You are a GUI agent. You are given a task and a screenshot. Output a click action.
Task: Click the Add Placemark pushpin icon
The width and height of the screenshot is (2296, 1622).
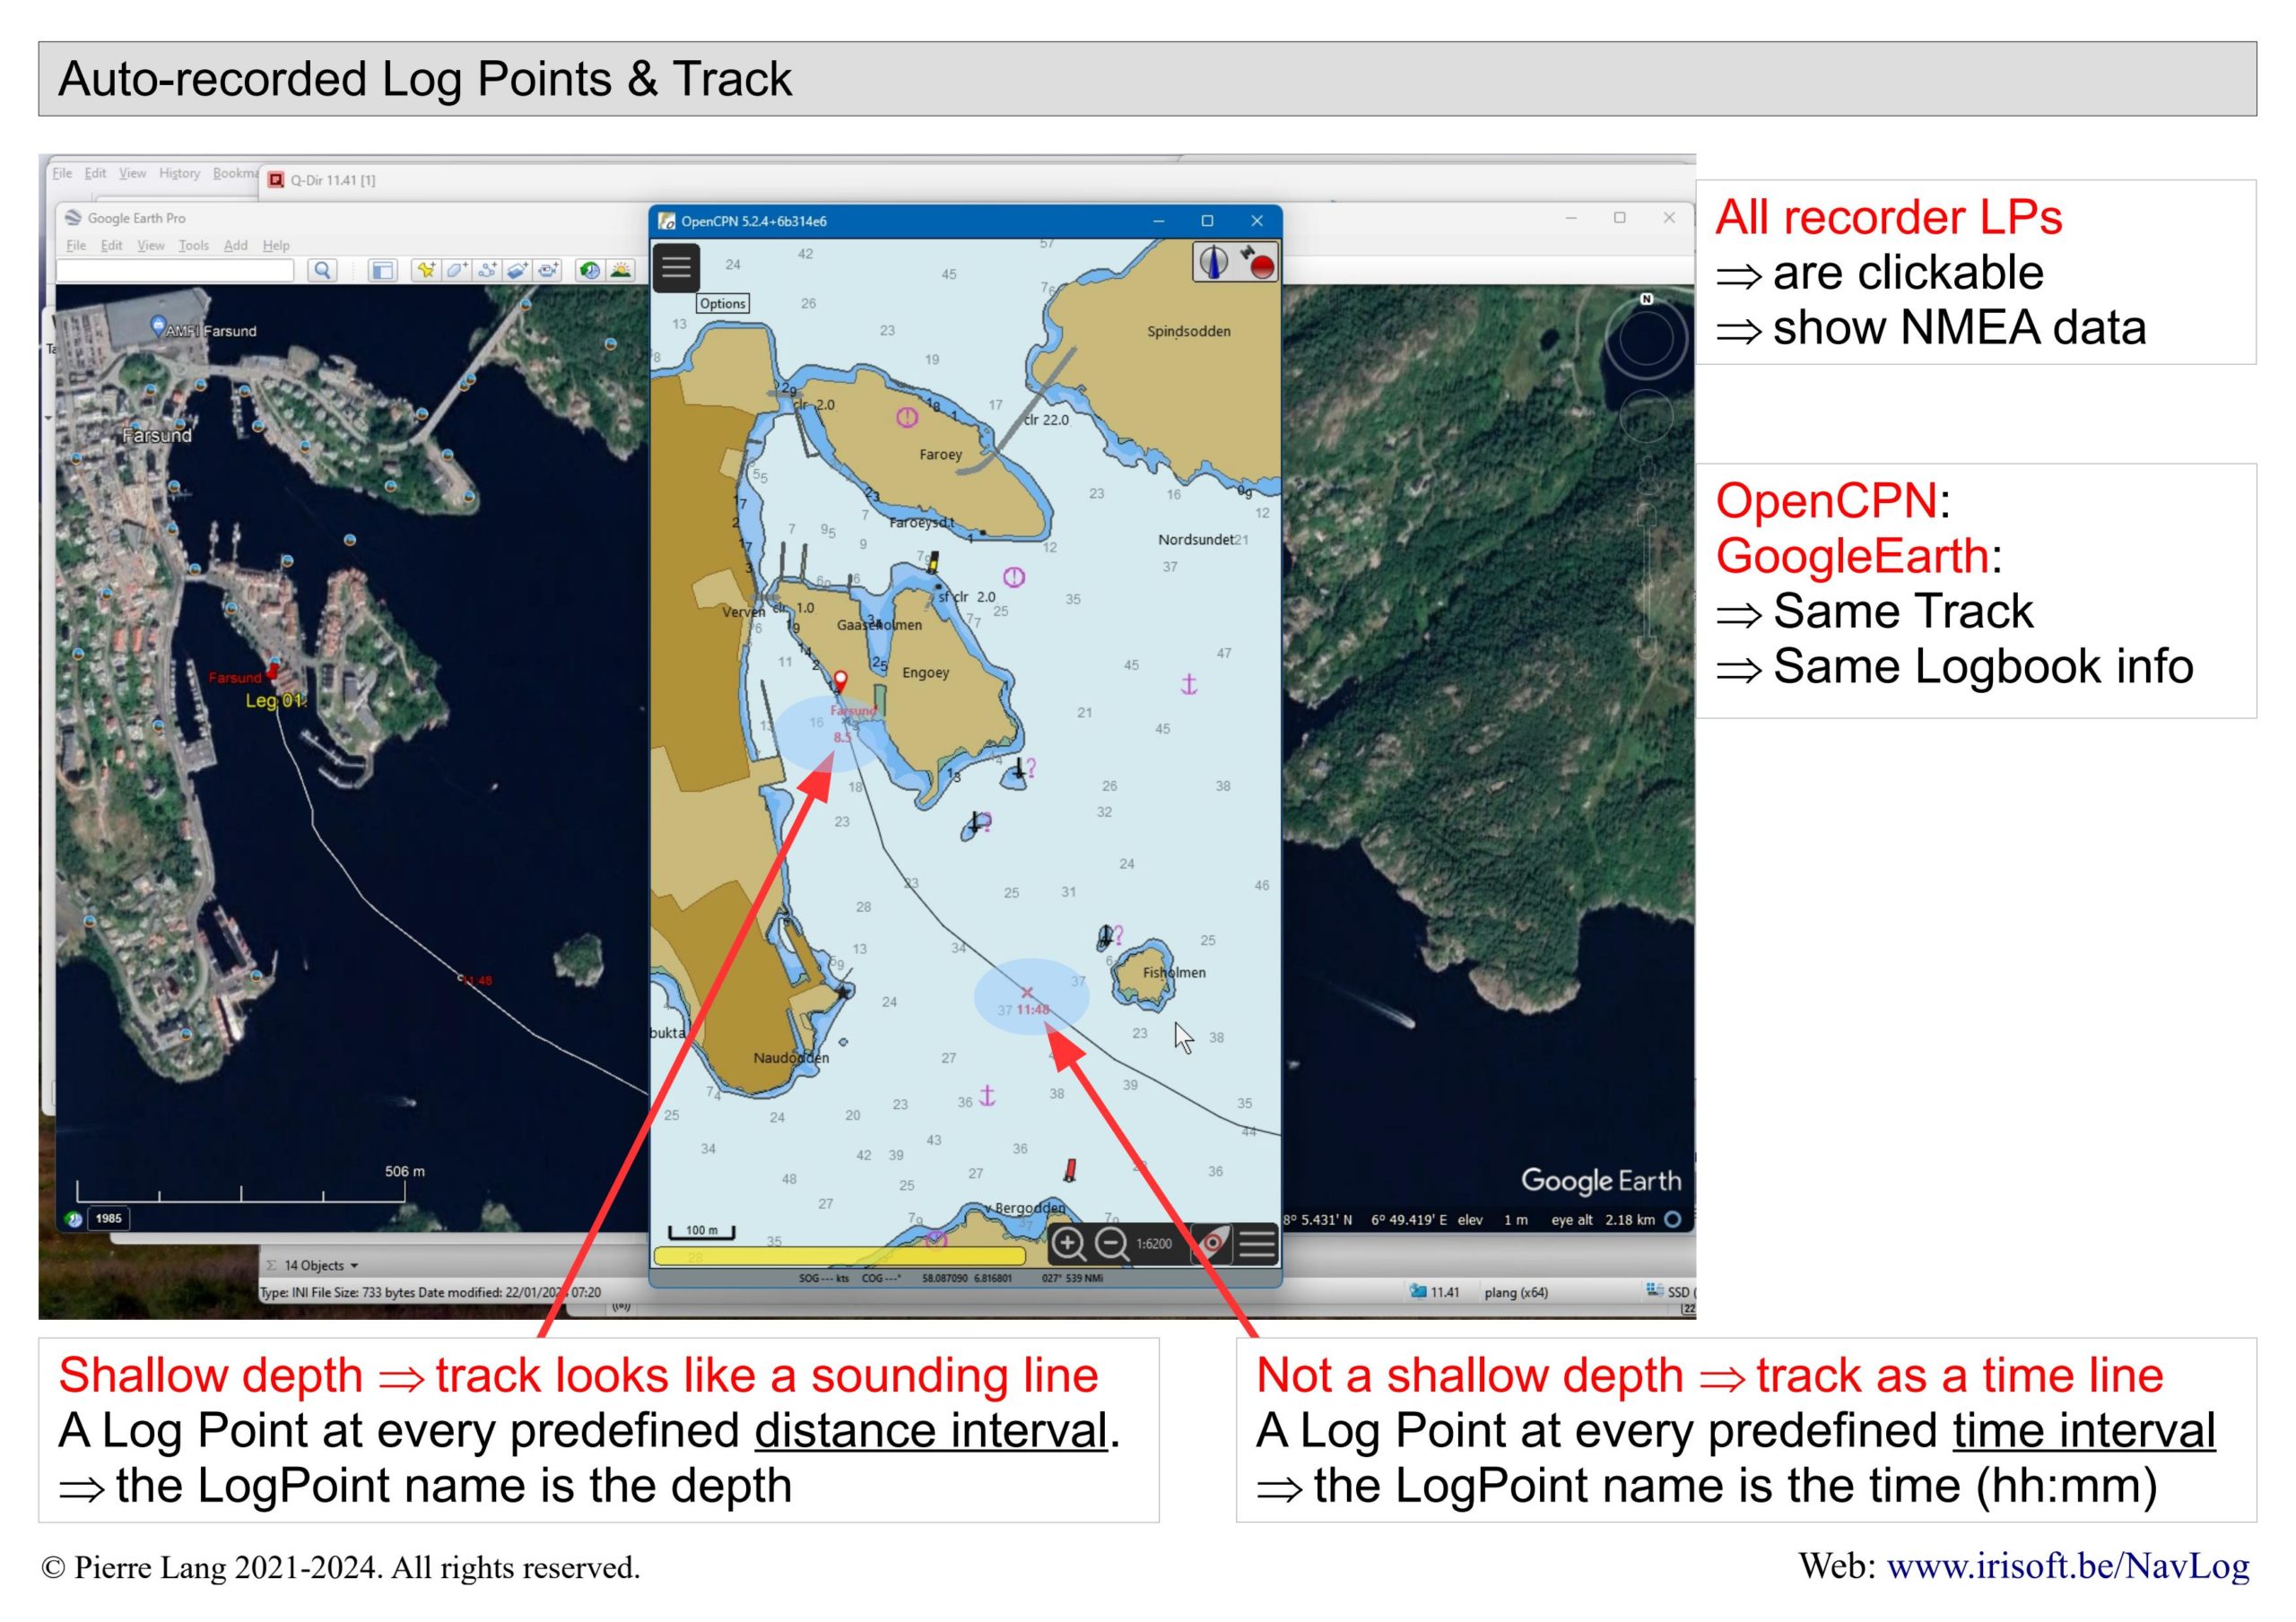pos(426,270)
